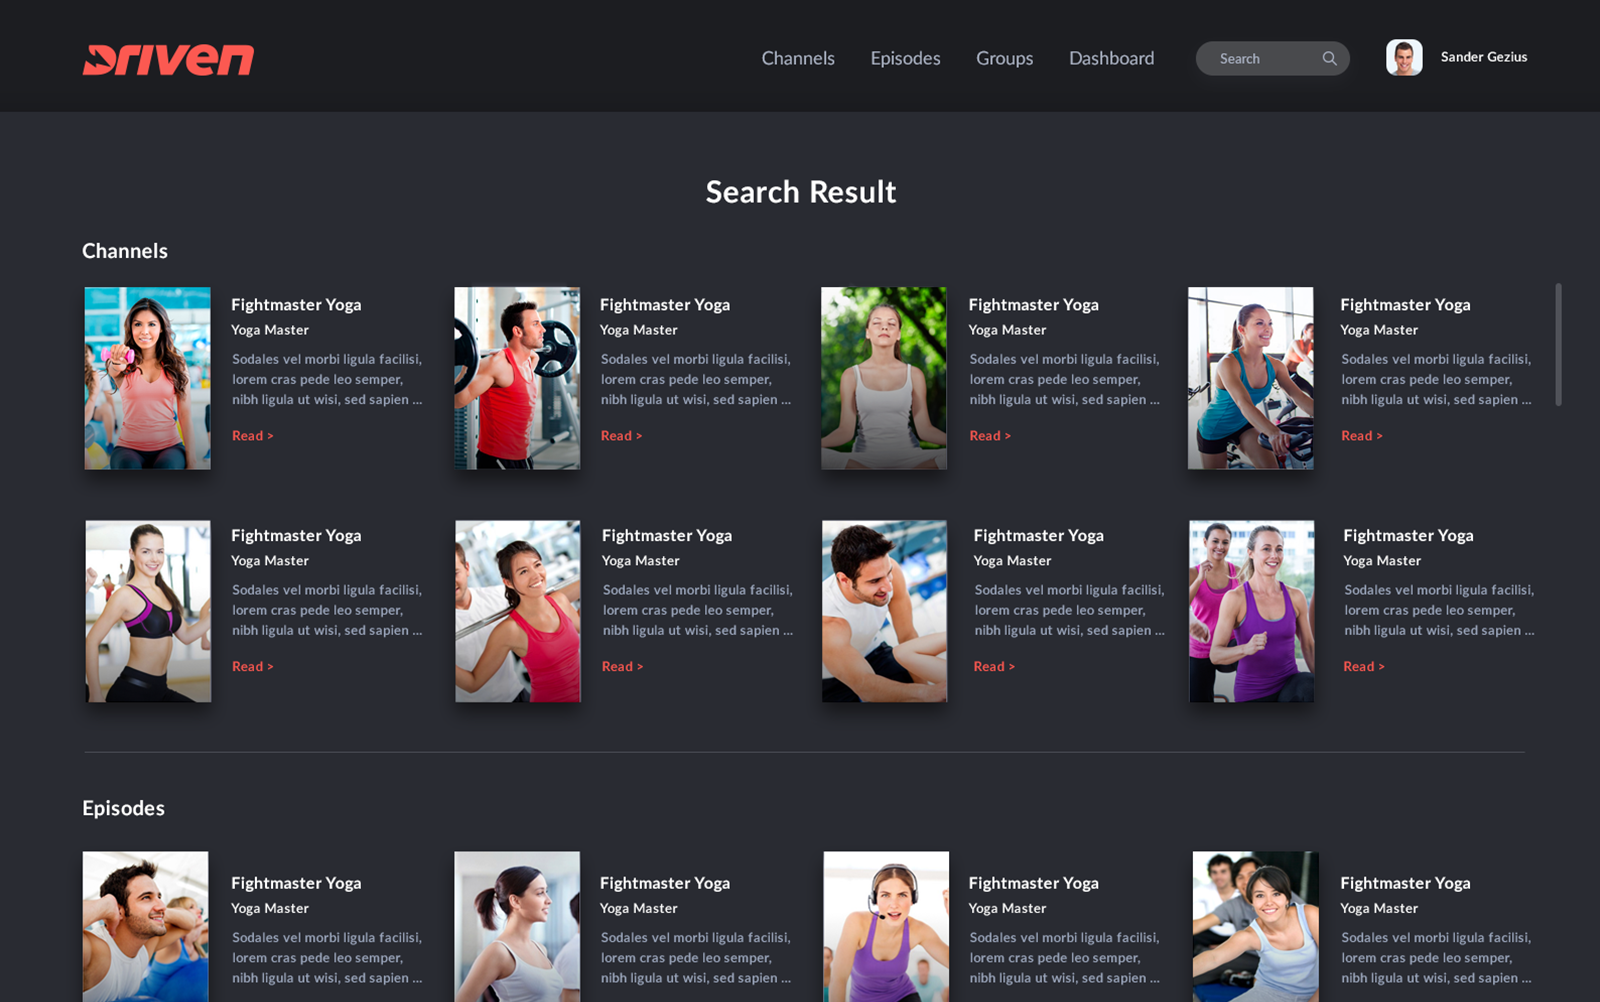Go to Groups page
Viewport: 1600px width, 1002px height.
[1004, 59]
